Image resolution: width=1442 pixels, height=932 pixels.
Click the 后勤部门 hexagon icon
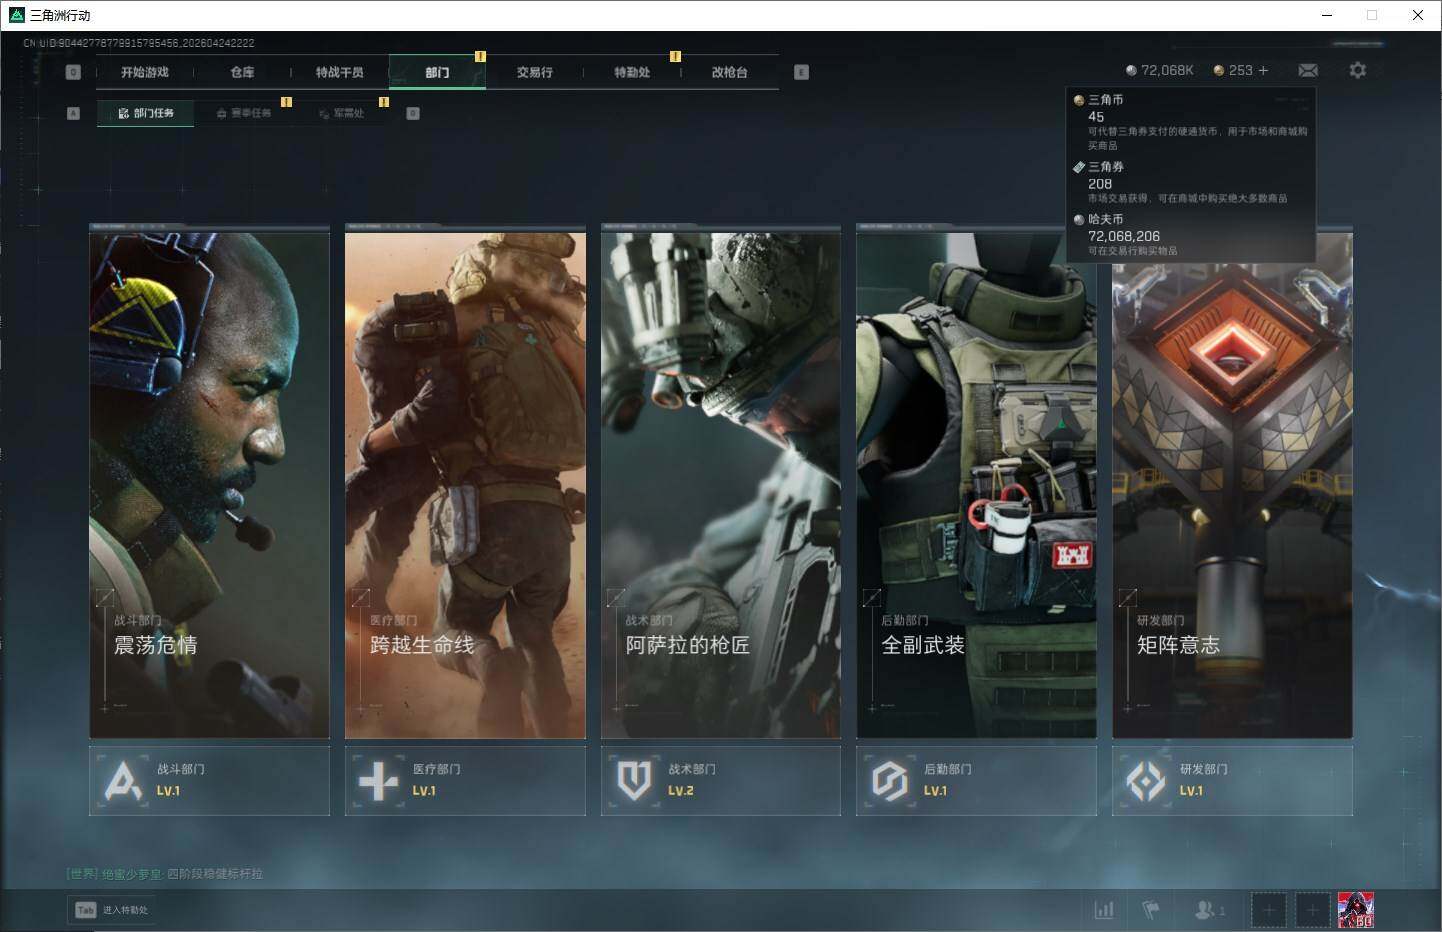click(x=889, y=780)
